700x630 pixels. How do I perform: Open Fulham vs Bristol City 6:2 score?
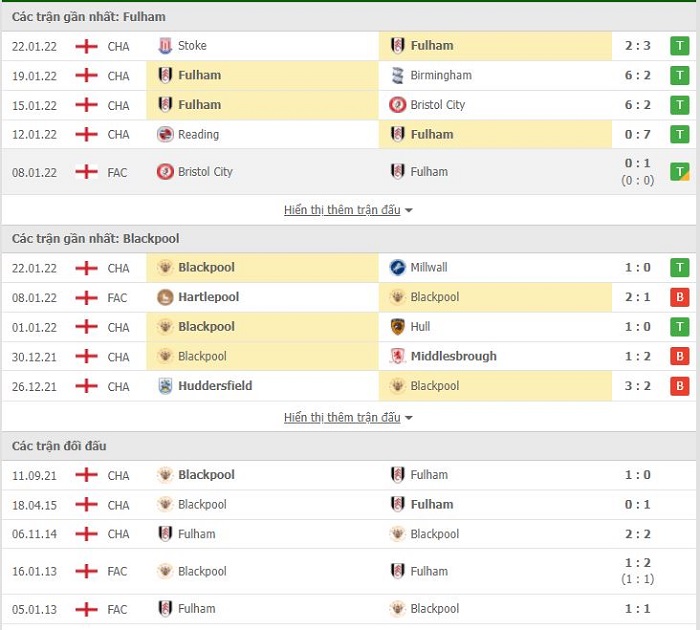click(x=637, y=105)
